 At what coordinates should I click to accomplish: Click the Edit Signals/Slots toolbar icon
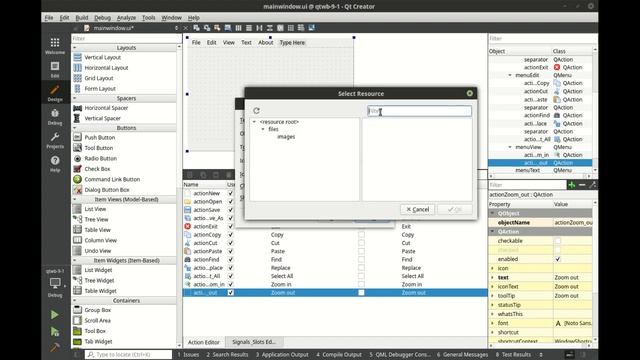[207, 28]
